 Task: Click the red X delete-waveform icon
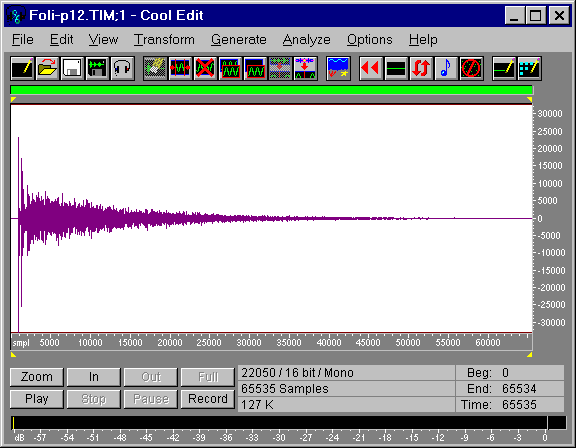coord(205,69)
